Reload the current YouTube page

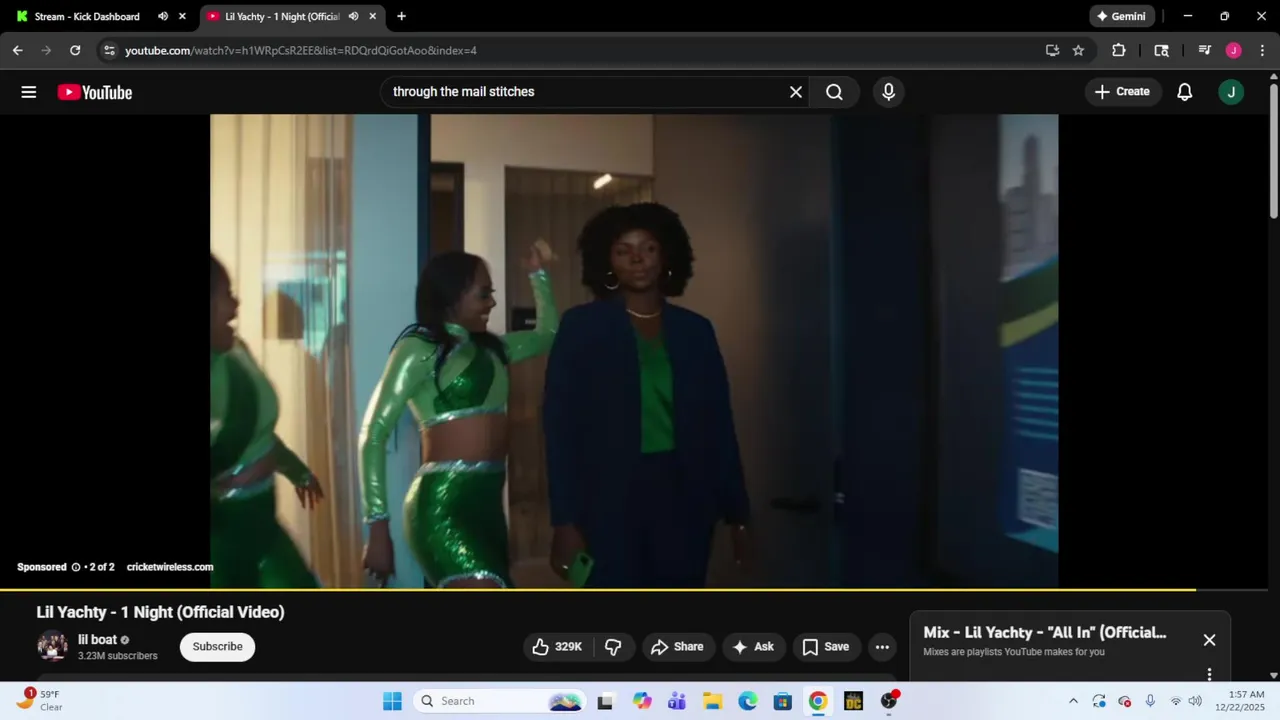click(x=75, y=50)
